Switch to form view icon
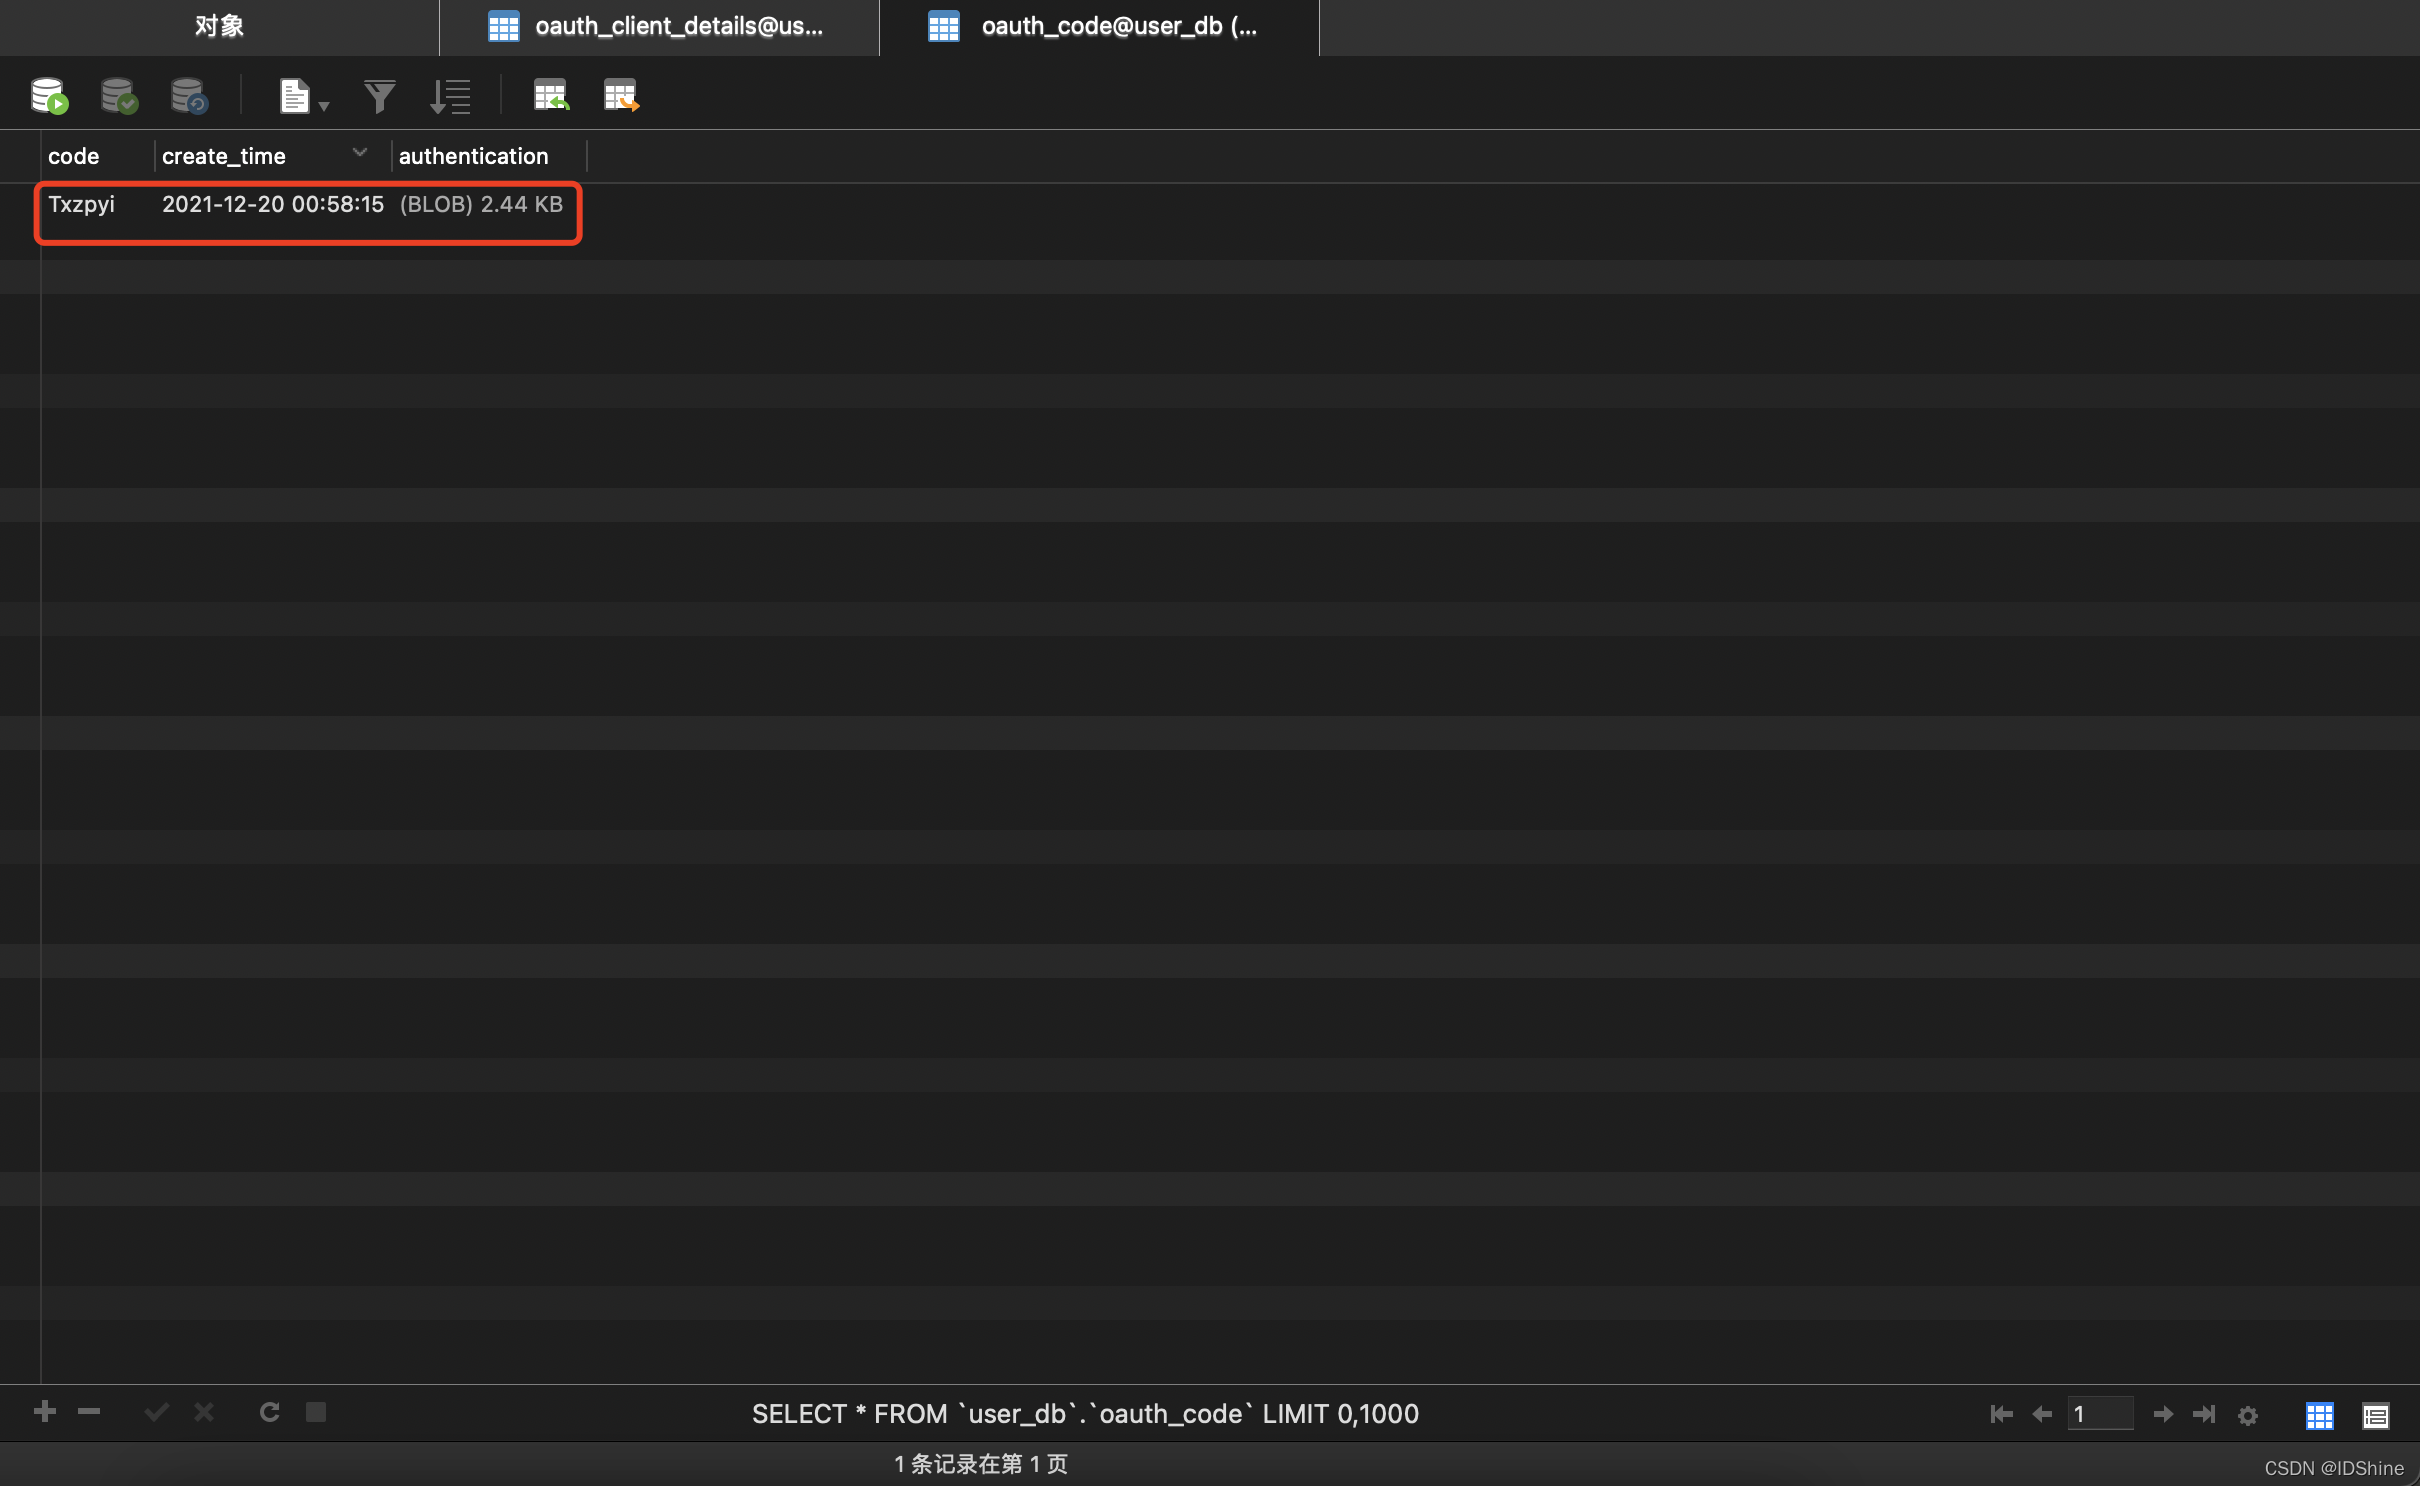2420x1486 pixels. (2376, 1415)
